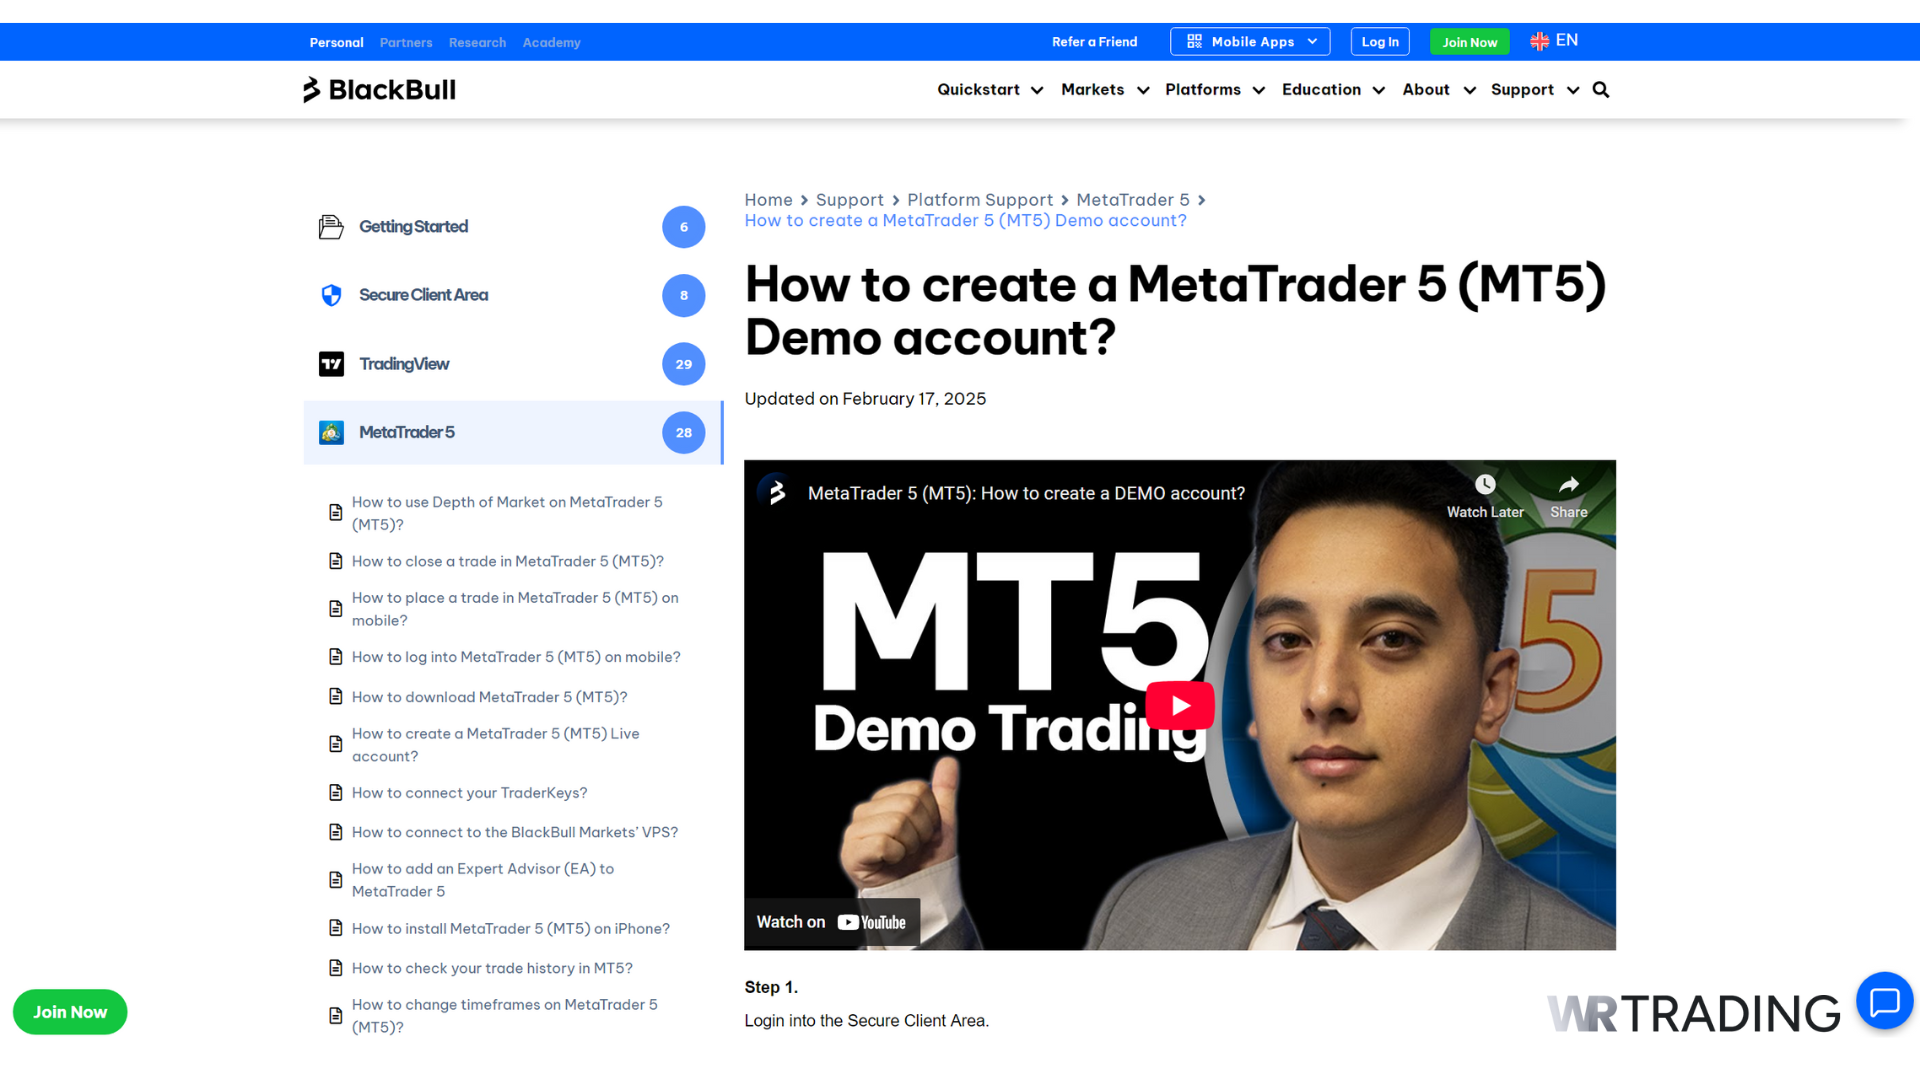This screenshot has height=1080, width=1920.
Task: Expand the Mobile Apps dropdown
Action: [x=1250, y=41]
